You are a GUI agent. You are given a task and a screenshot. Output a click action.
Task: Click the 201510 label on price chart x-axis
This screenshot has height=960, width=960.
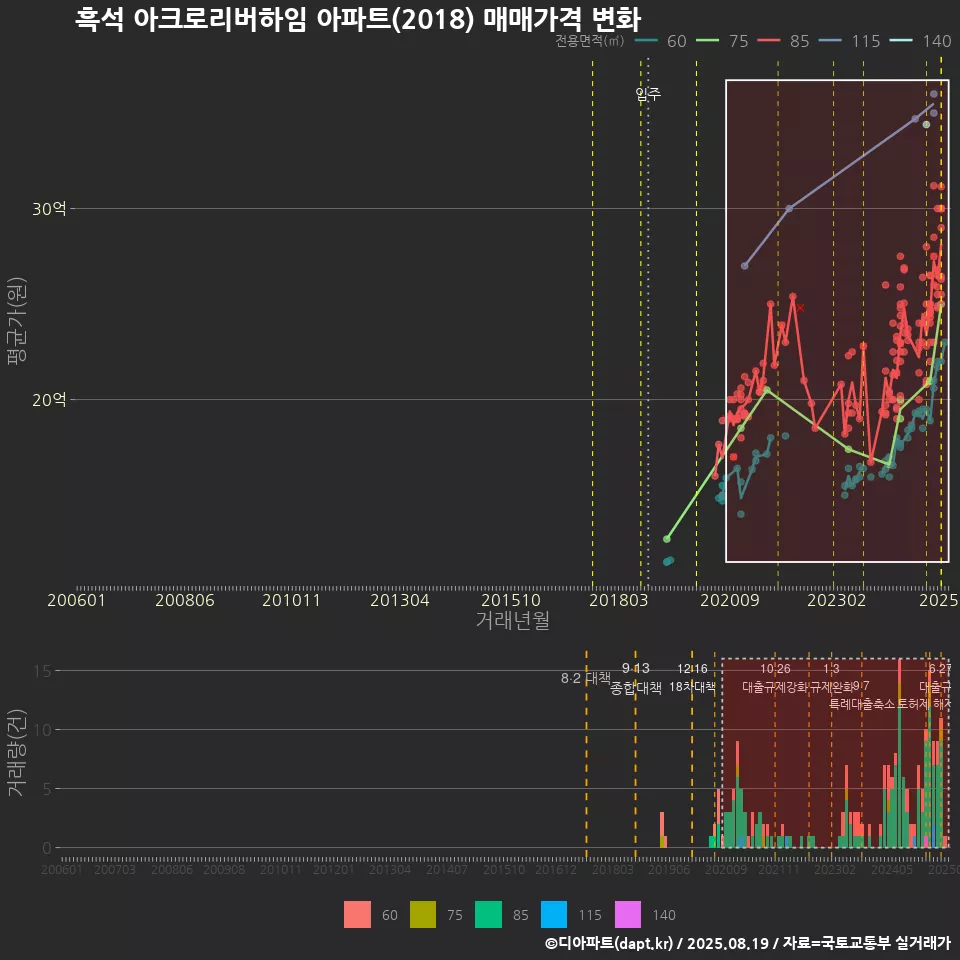[x=511, y=600]
